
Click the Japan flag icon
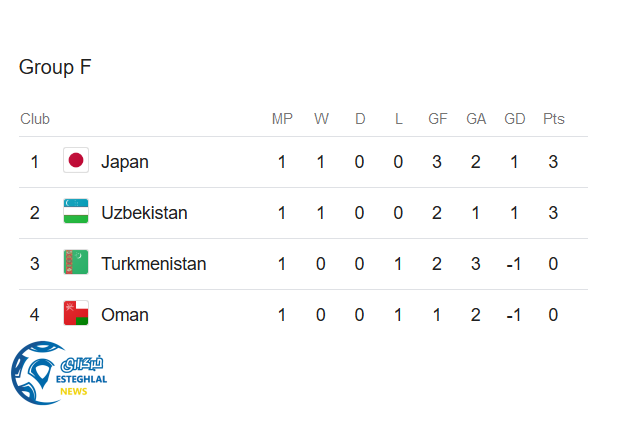[76, 161]
